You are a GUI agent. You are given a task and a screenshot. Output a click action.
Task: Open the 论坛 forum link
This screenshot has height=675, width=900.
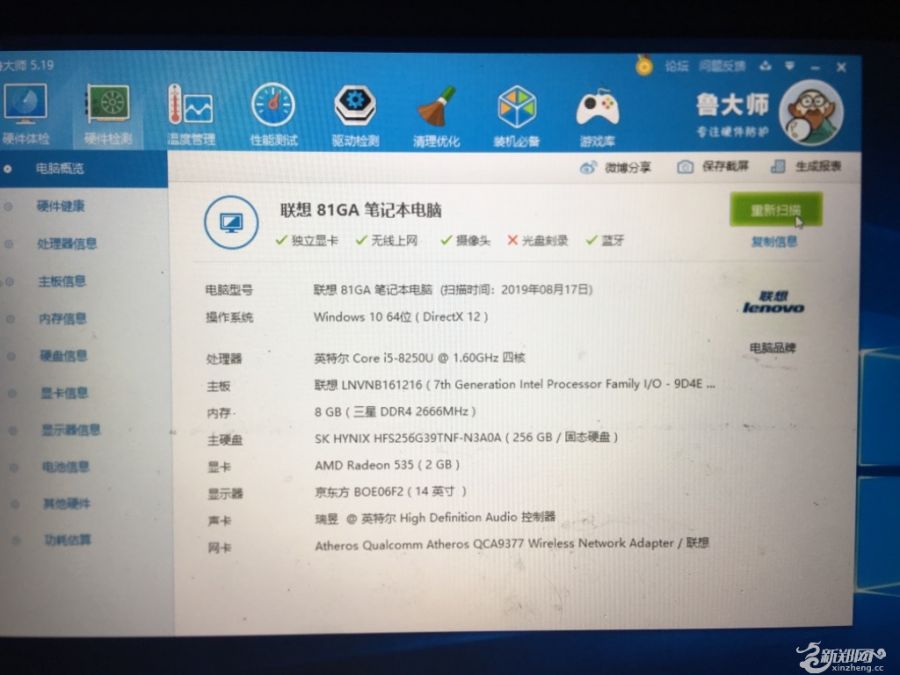tap(676, 67)
